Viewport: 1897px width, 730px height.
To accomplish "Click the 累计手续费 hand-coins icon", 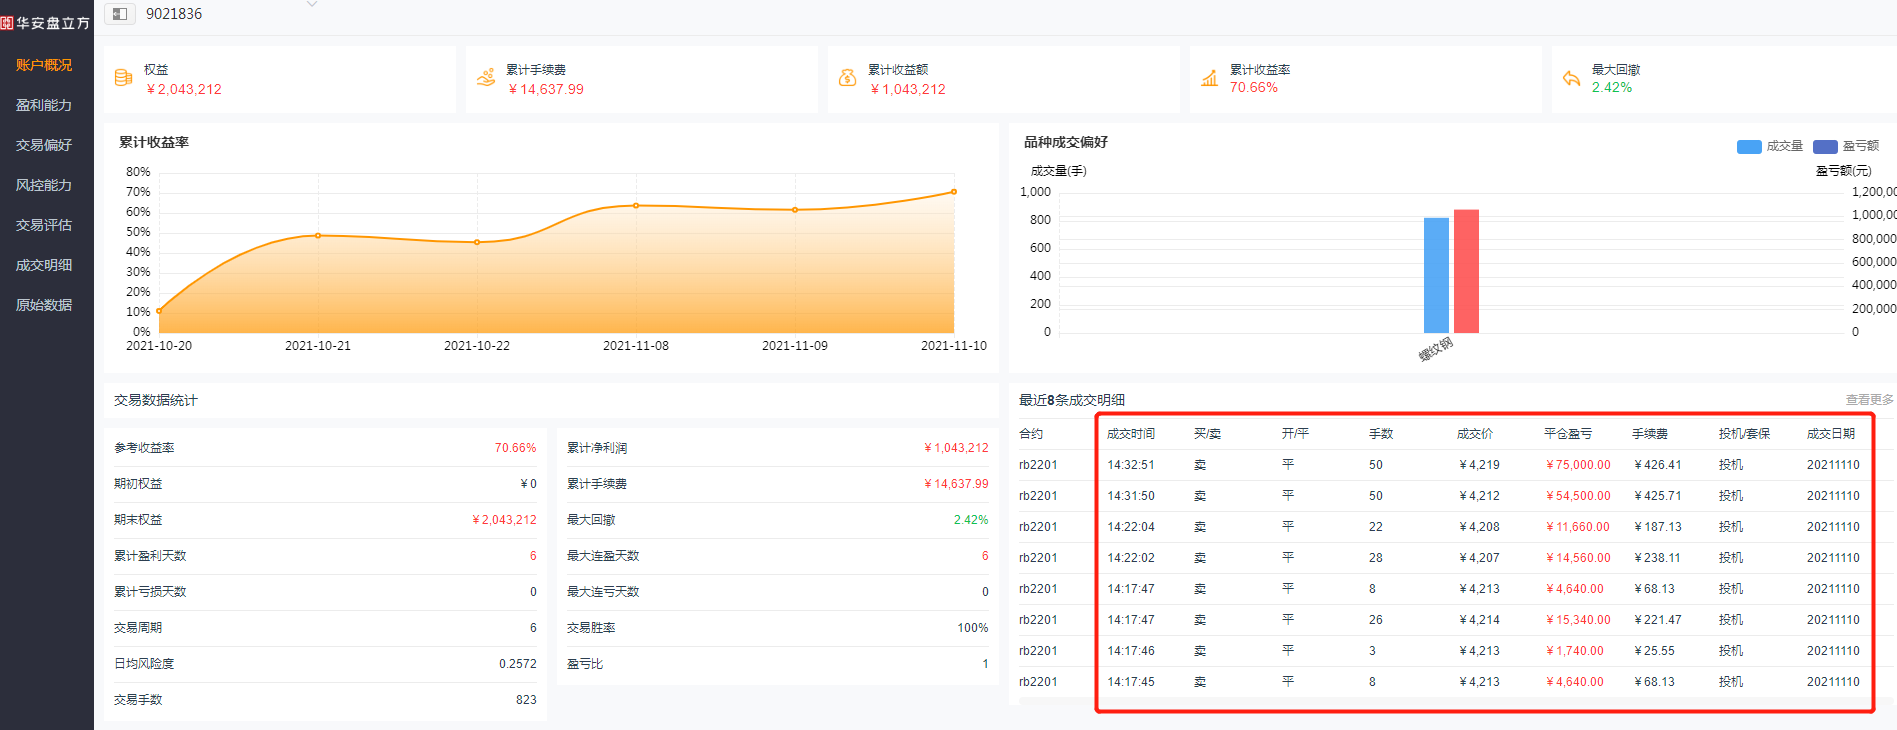I will coord(486,78).
